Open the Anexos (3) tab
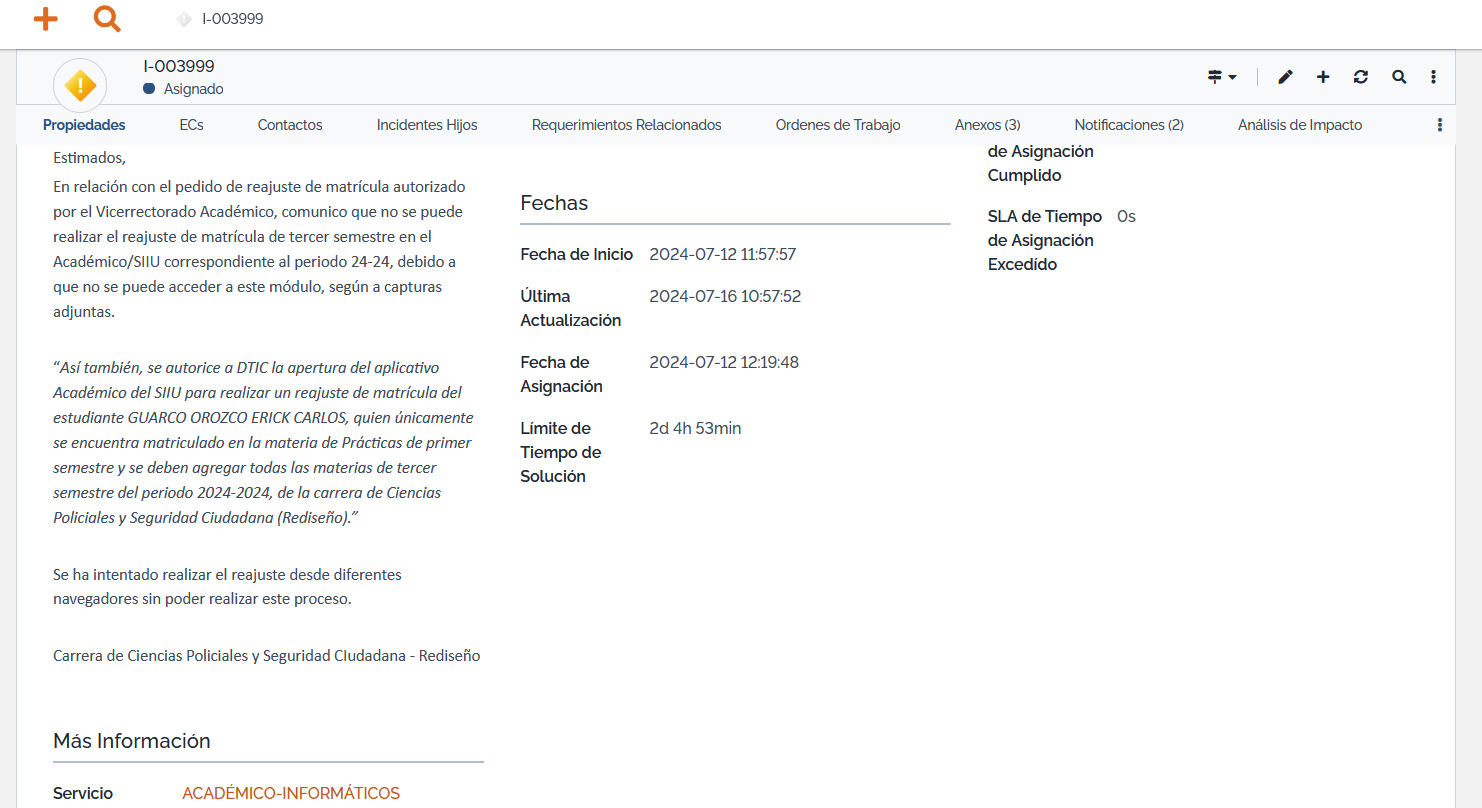The width and height of the screenshot is (1482, 808). click(987, 125)
